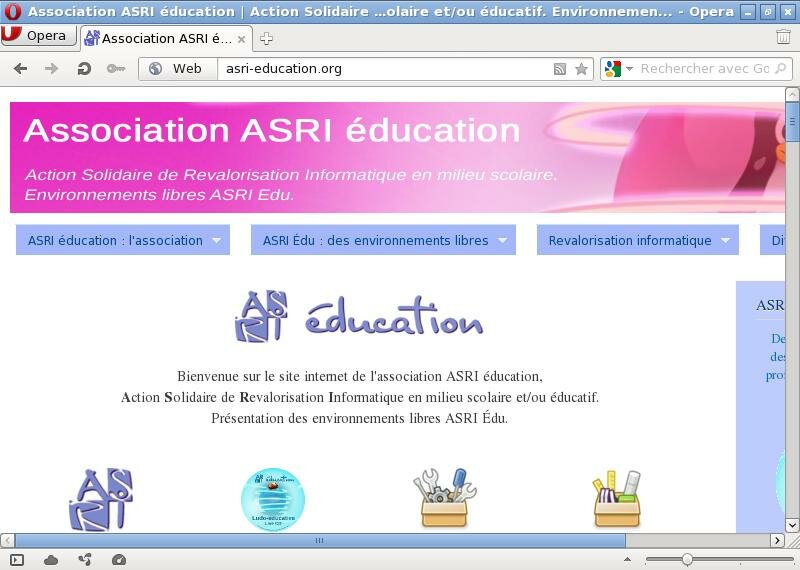Open the Opera main menu button
Screen dimensions: 800x570
38,36
